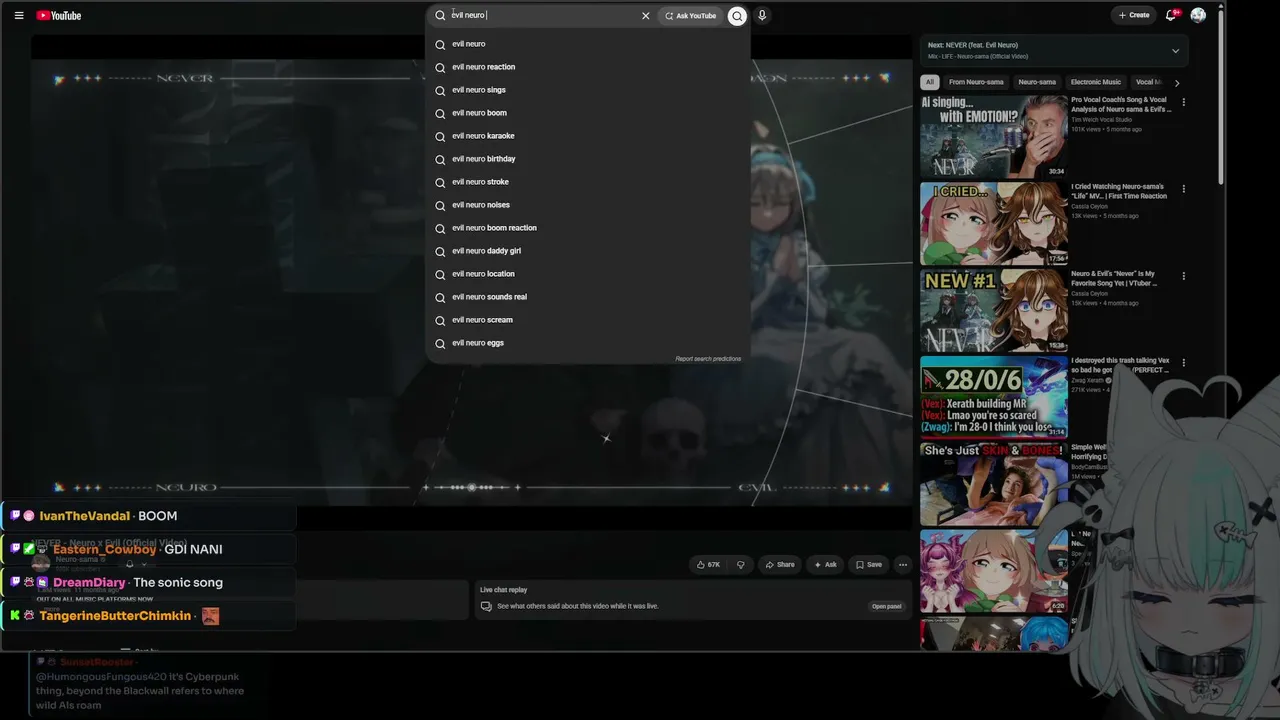Viewport: 1280px width, 720px height.
Task: Open the account avatar menu
Action: coord(1198,15)
